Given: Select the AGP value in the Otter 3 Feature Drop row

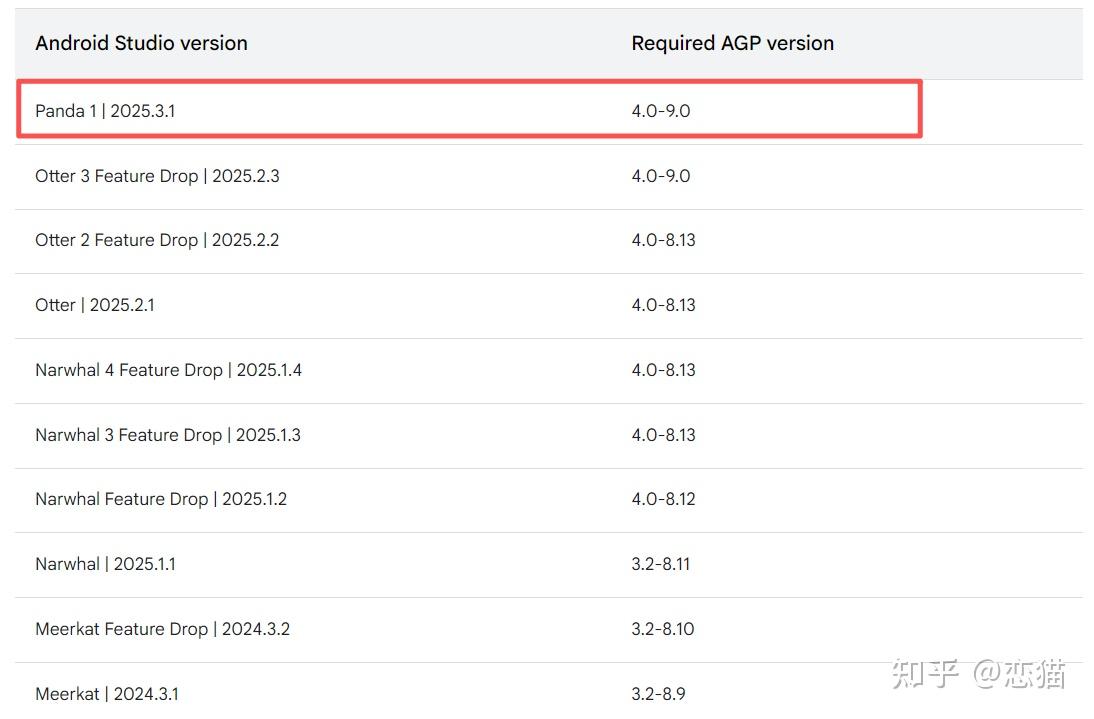Looking at the screenshot, I should tap(661, 176).
